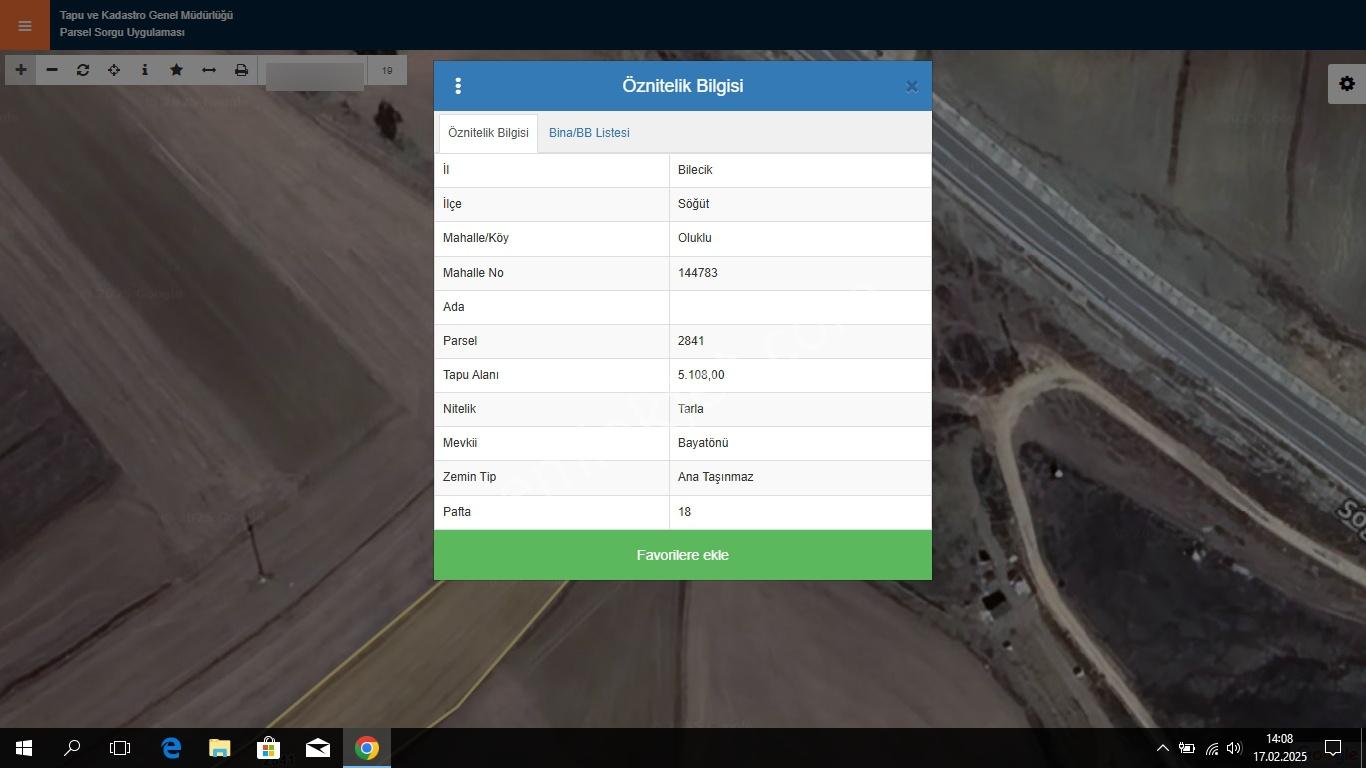This screenshot has width=1366, height=768.
Task: Select the Öznitelik Bilgisi tab
Action: pyautogui.click(x=488, y=133)
